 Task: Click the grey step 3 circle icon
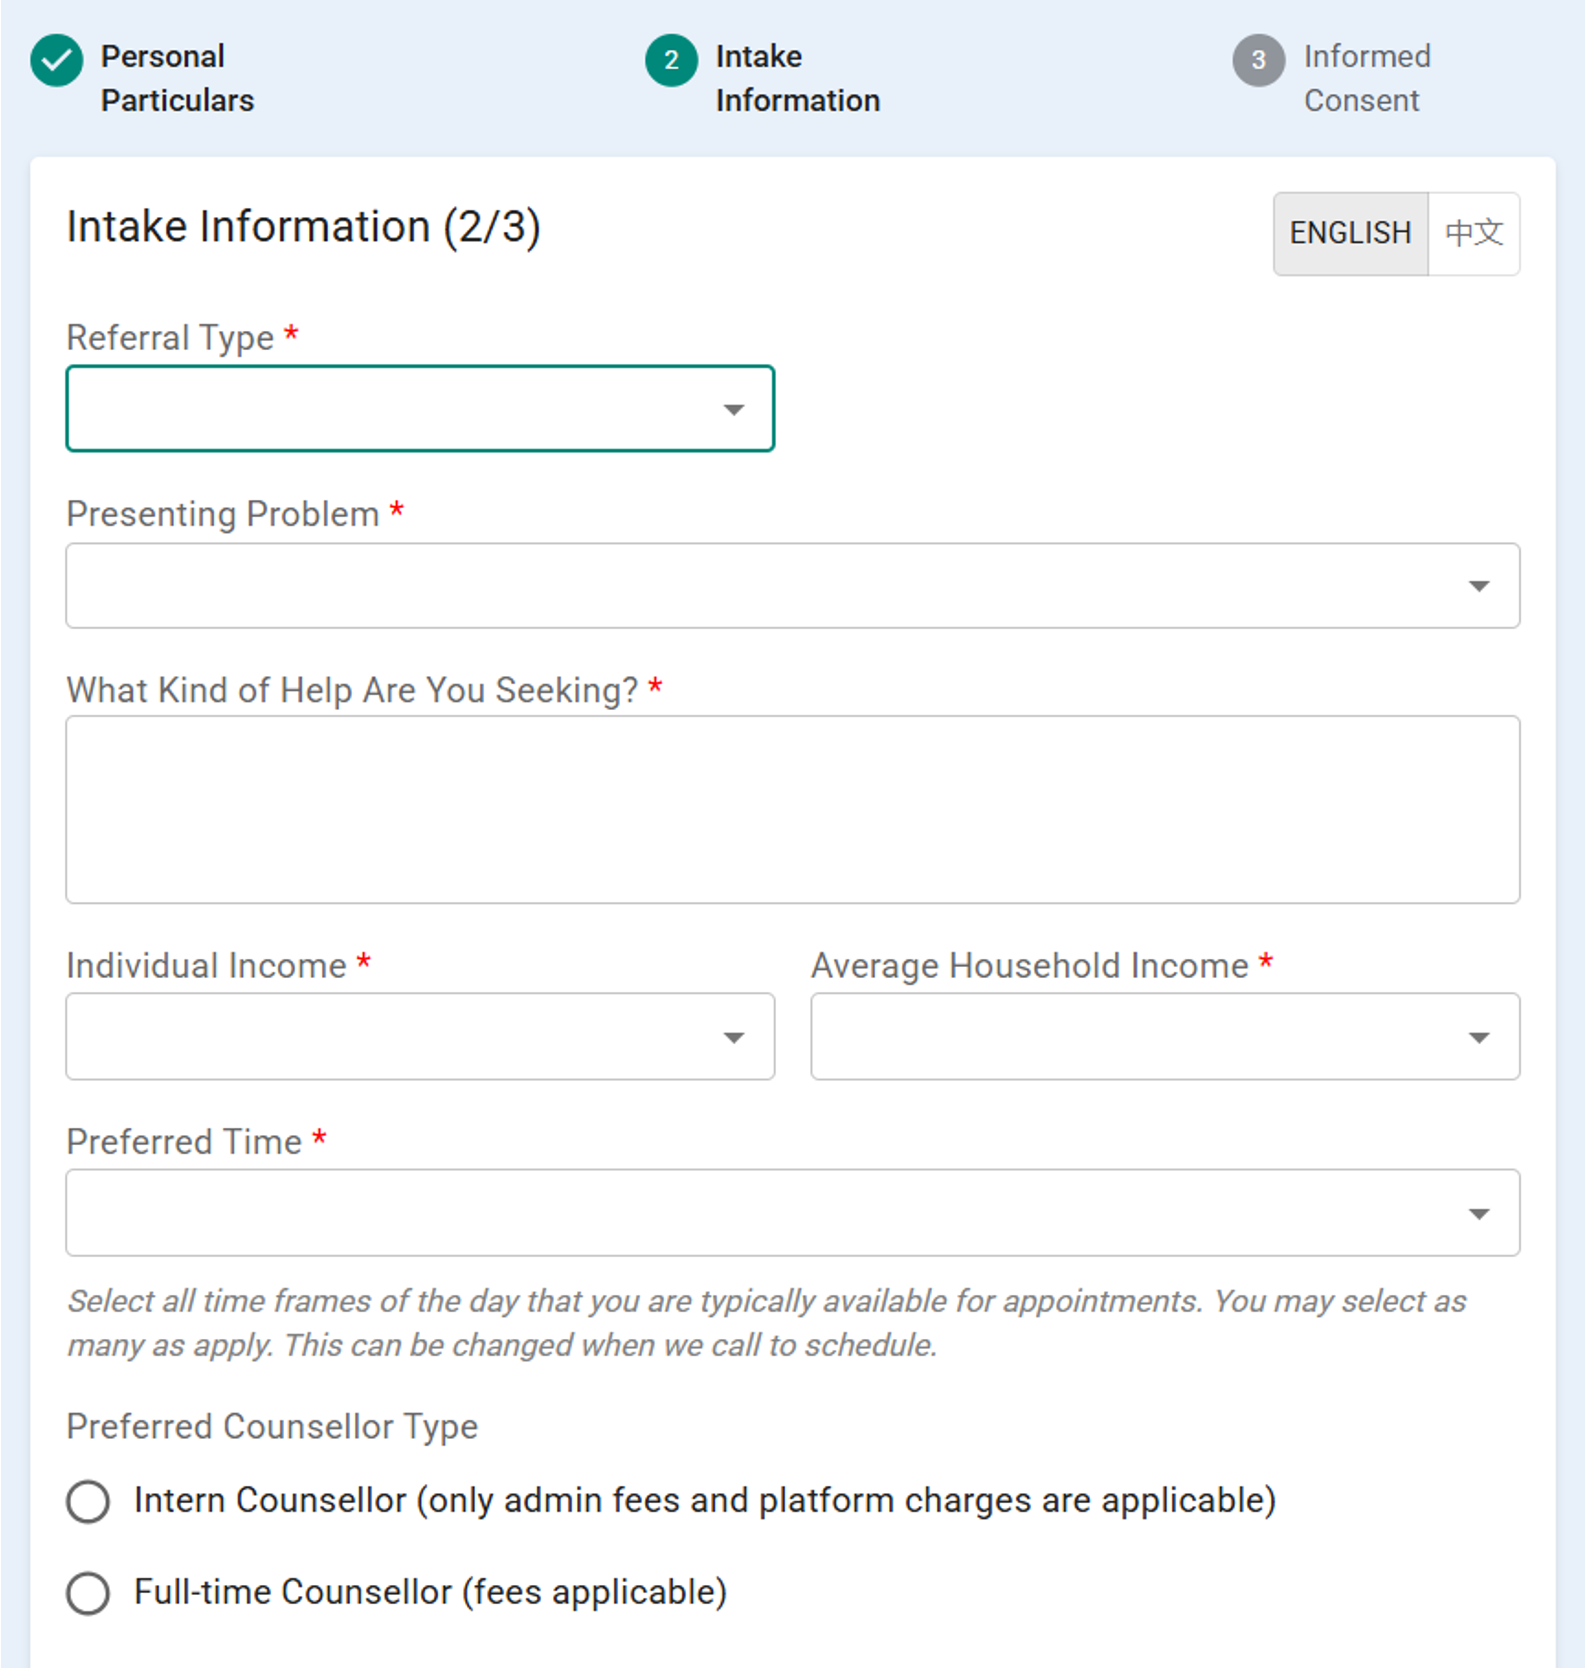[1258, 60]
